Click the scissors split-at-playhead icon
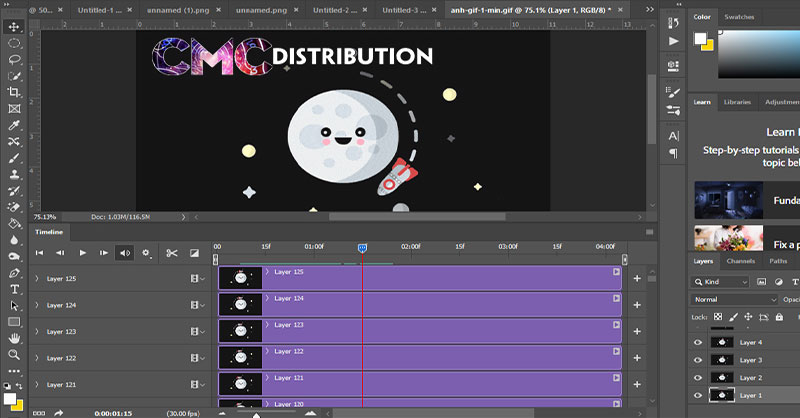The height and width of the screenshot is (418, 800). (171, 253)
